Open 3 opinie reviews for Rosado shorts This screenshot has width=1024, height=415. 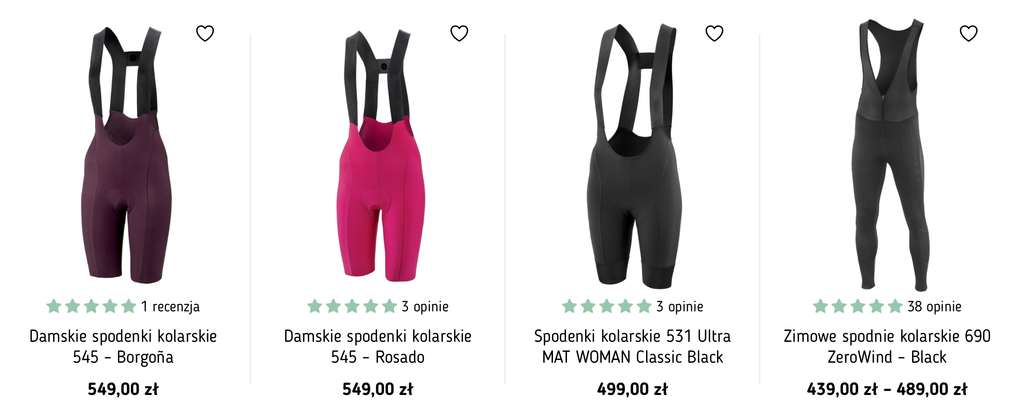[425, 307]
